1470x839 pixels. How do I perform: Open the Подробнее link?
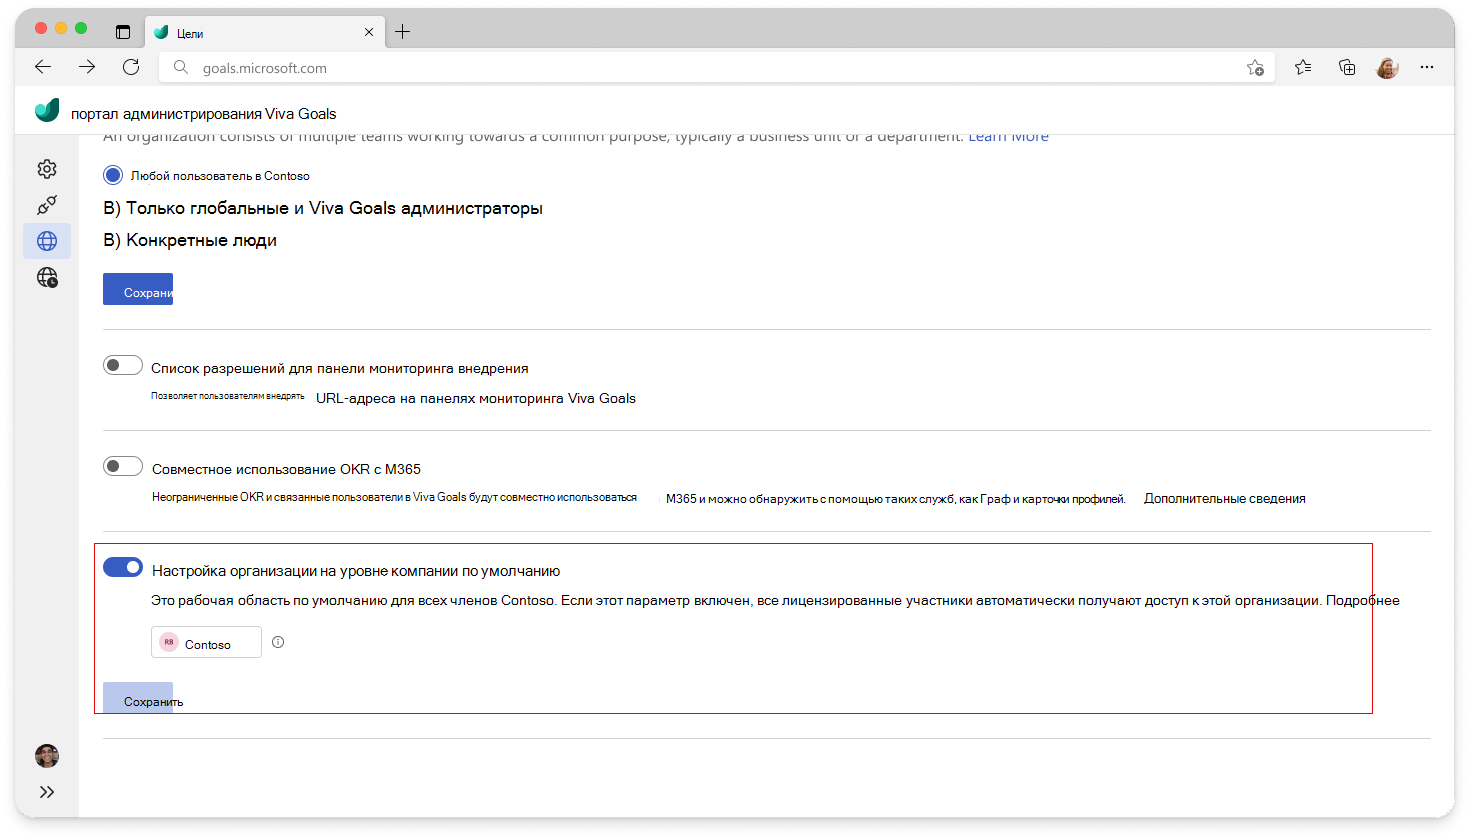[1363, 601]
